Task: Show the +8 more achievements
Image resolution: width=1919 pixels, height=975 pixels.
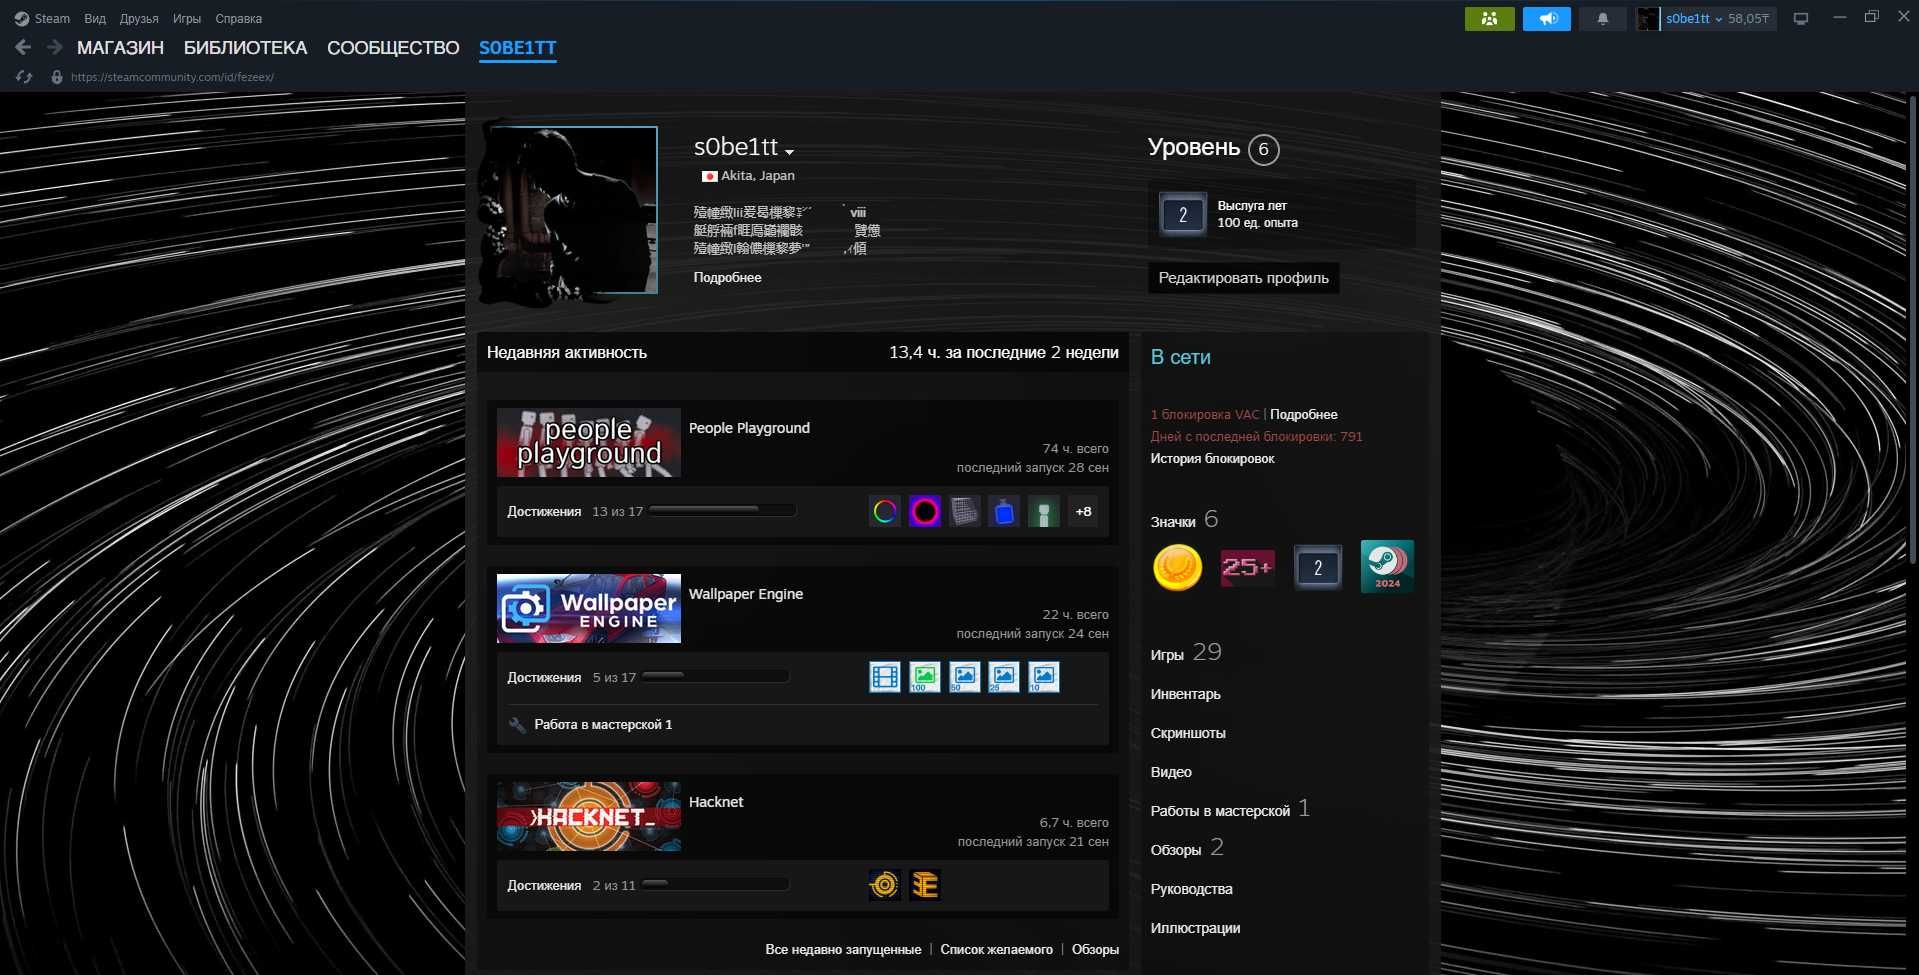Action: [1083, 512]
